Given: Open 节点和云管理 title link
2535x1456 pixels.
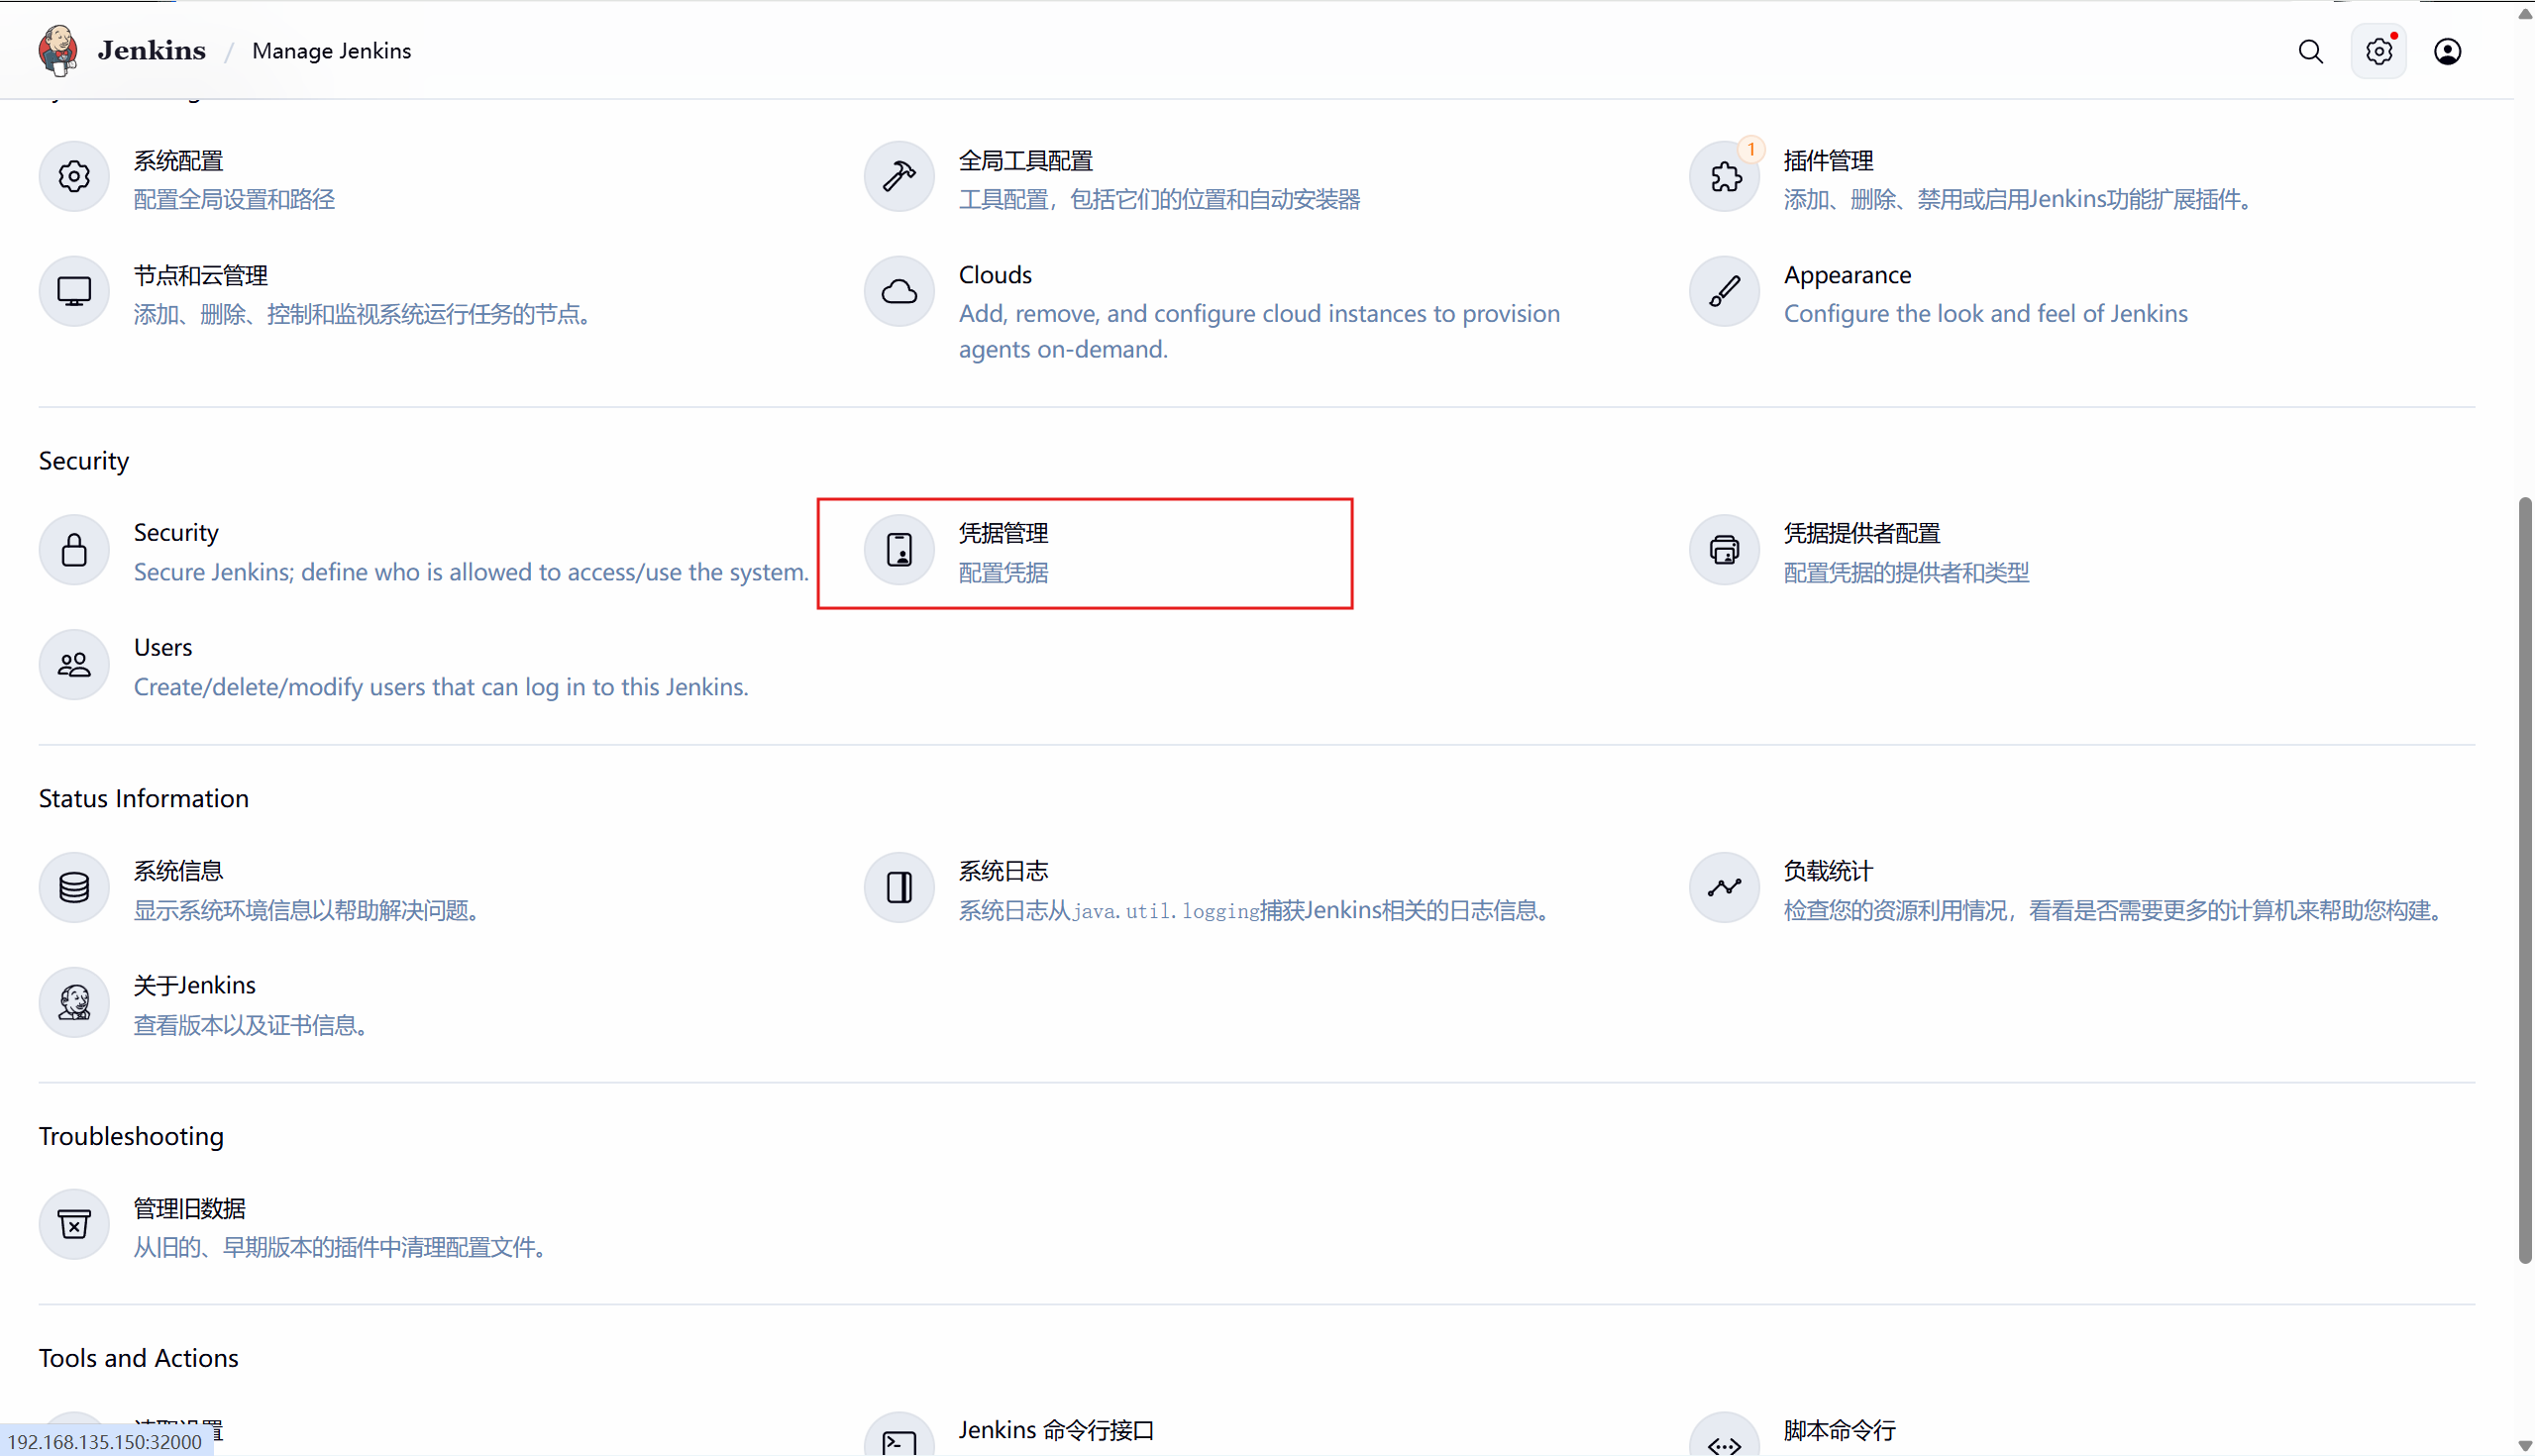Looking at the screenshot, I should pyautogui.click(x=200, y=276).
